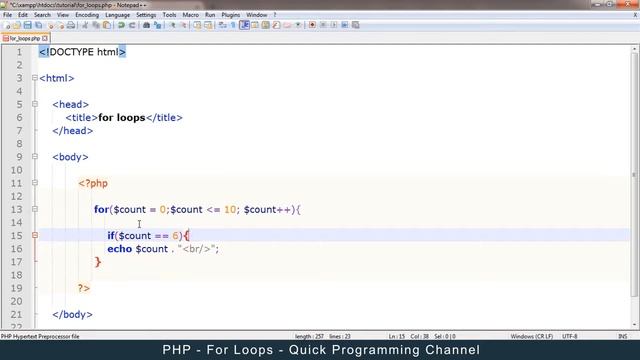Open the Function List toolbar icon
Viewport: 640px width, 360px height.
[x=276, y=25]
